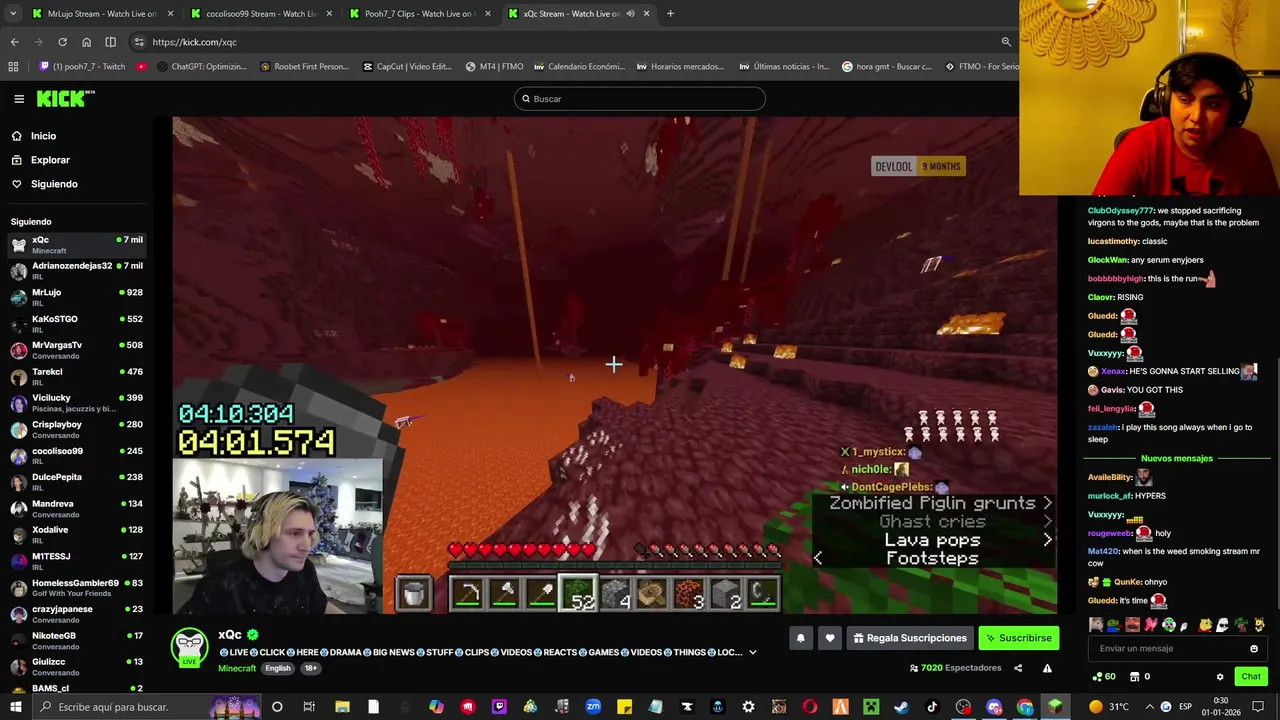
Task: Open chat settings gear icon
Action: click(x=1220, y=677)
